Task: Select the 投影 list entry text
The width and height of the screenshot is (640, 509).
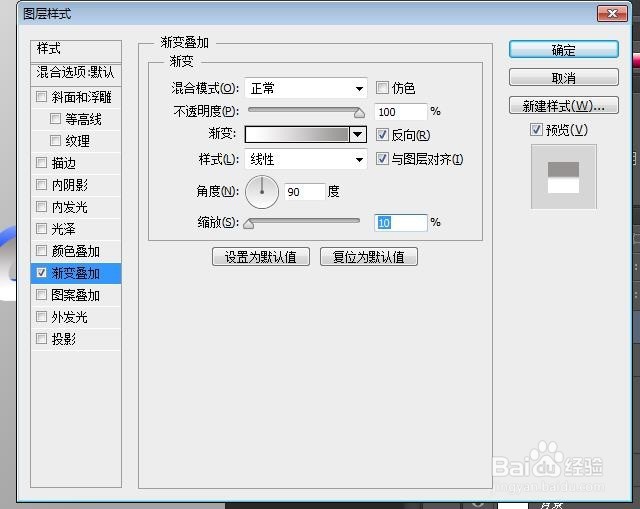Action: (64, 339)
